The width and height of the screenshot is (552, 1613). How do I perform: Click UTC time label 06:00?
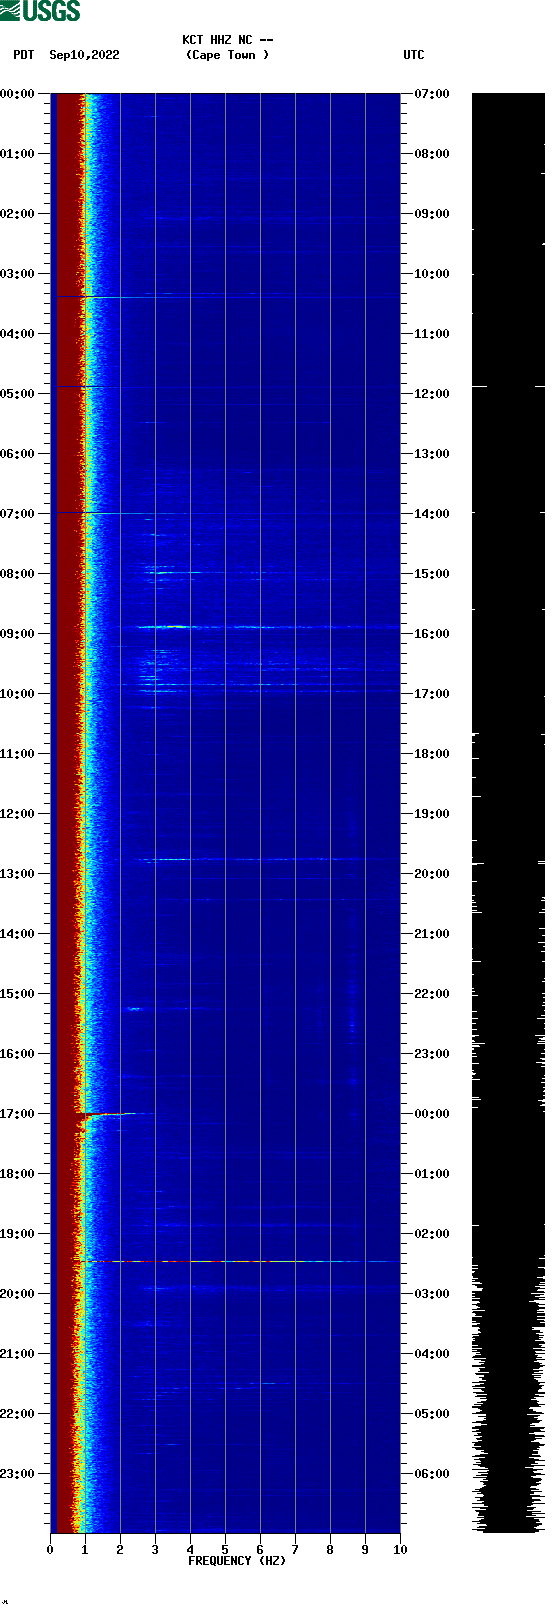pos(432,1474)
